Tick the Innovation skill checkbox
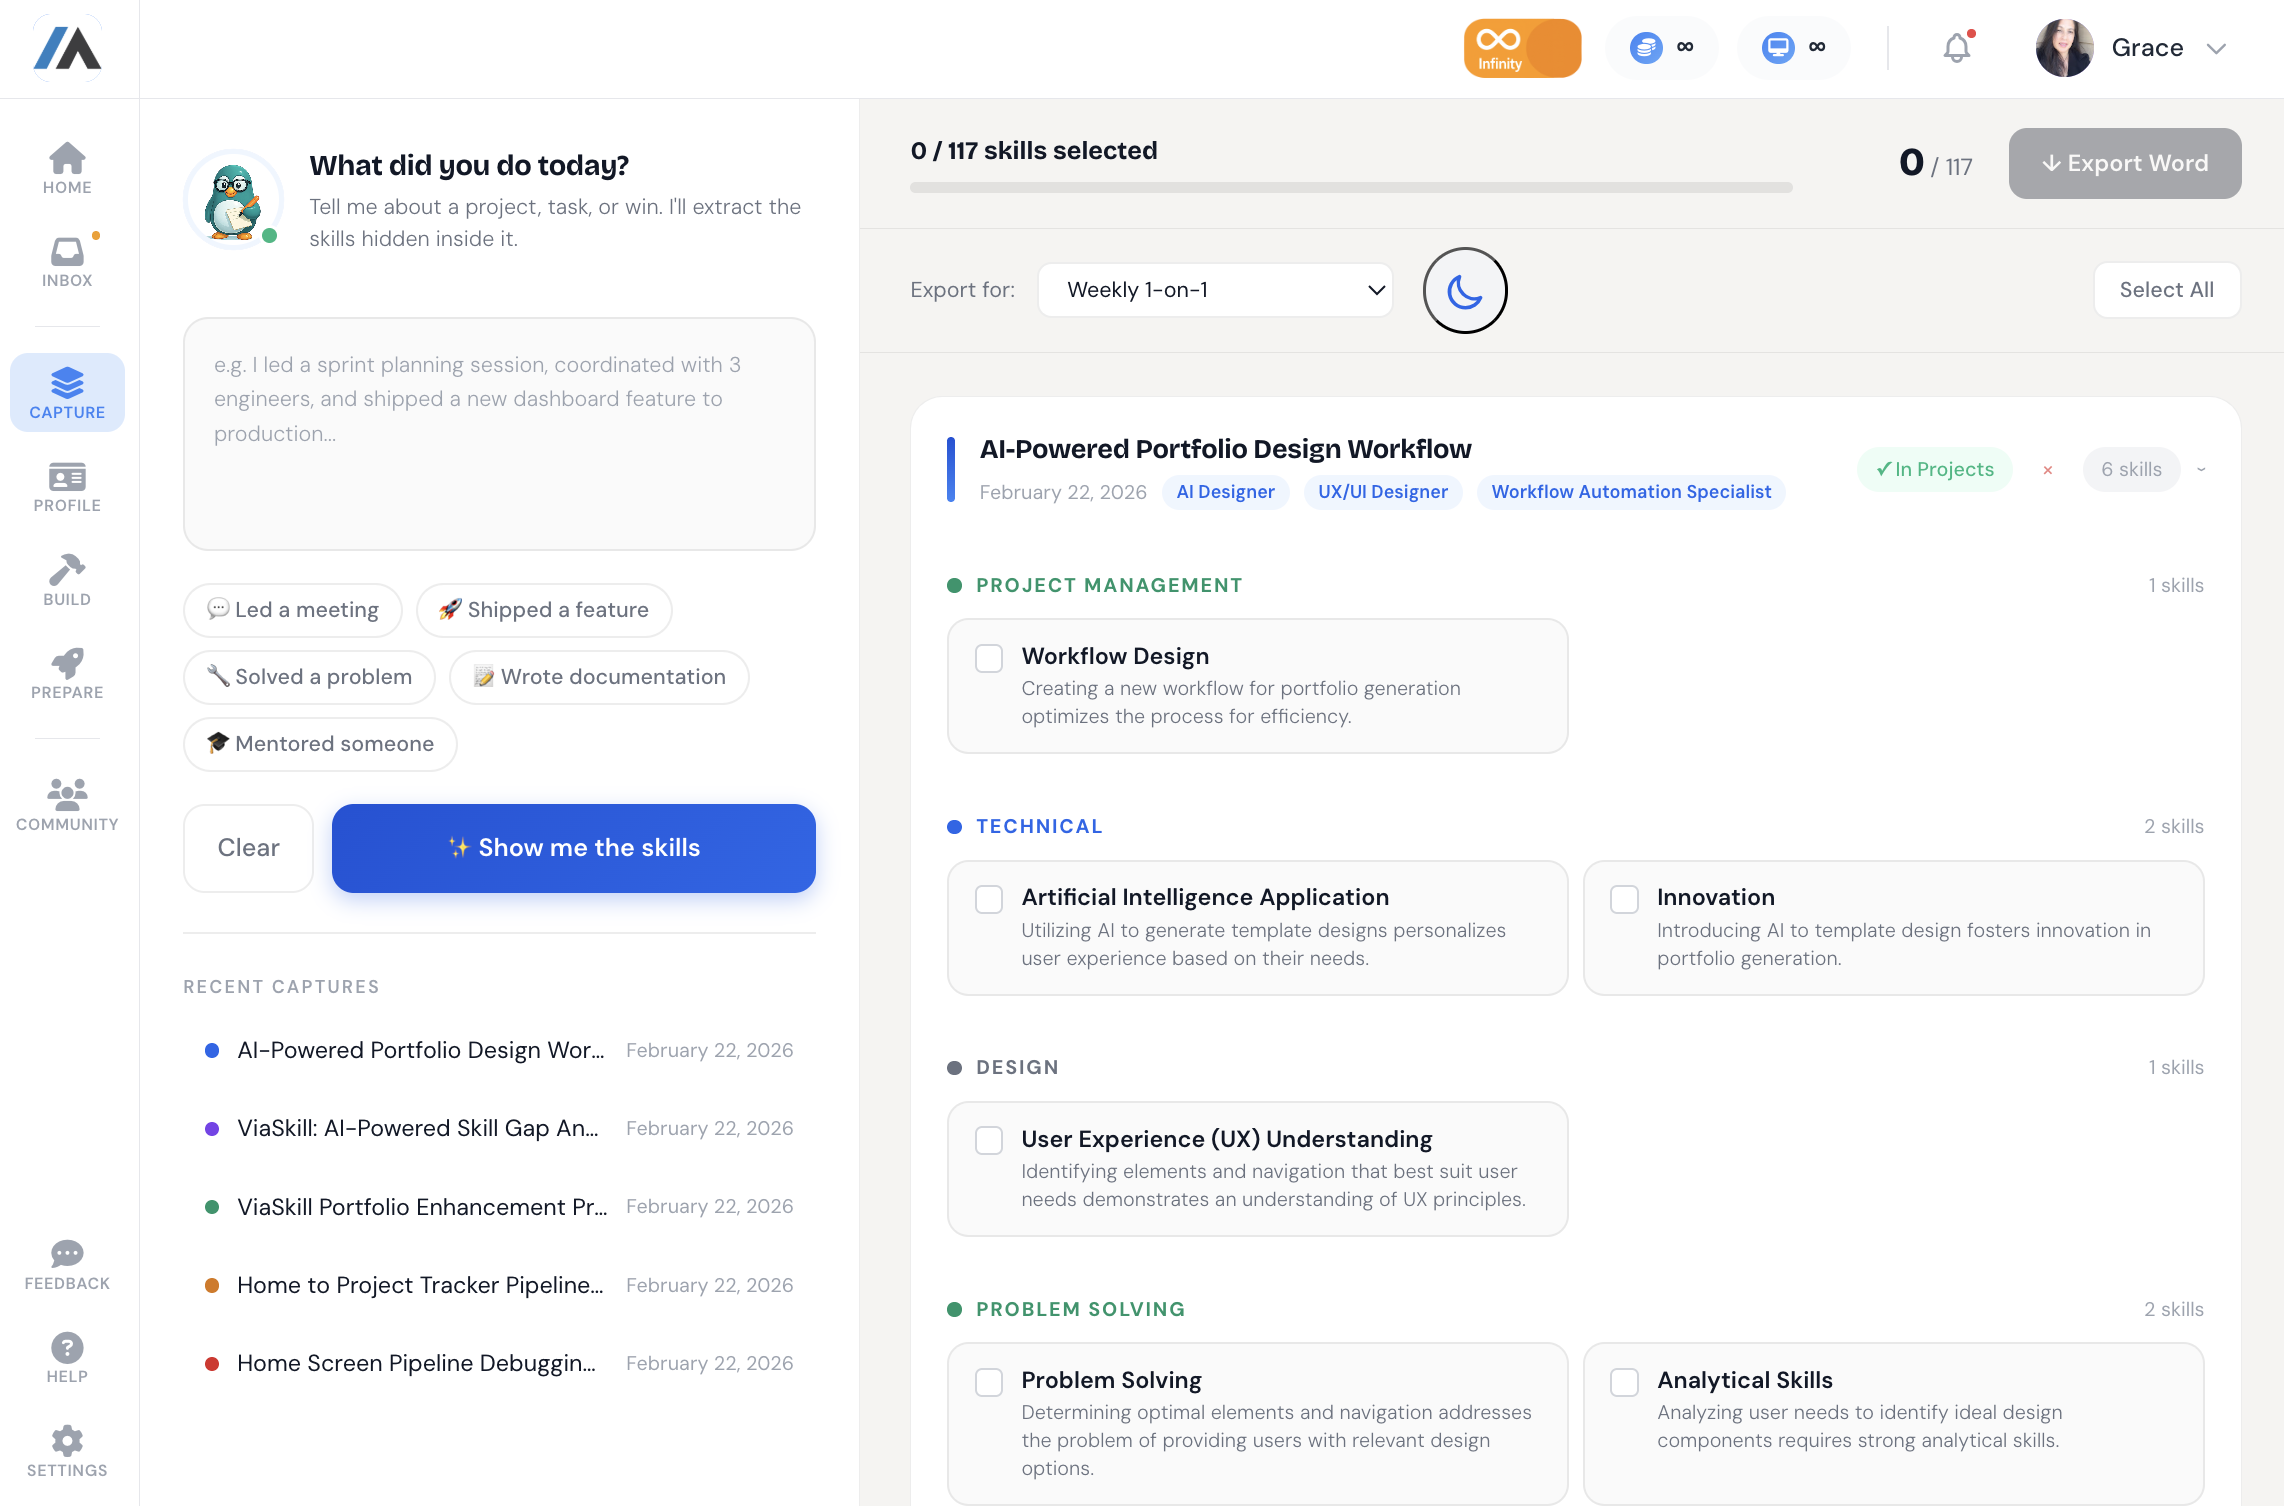This screenshot has height=1506, width=2284. pyautogui.click(x=1624, y=899)
